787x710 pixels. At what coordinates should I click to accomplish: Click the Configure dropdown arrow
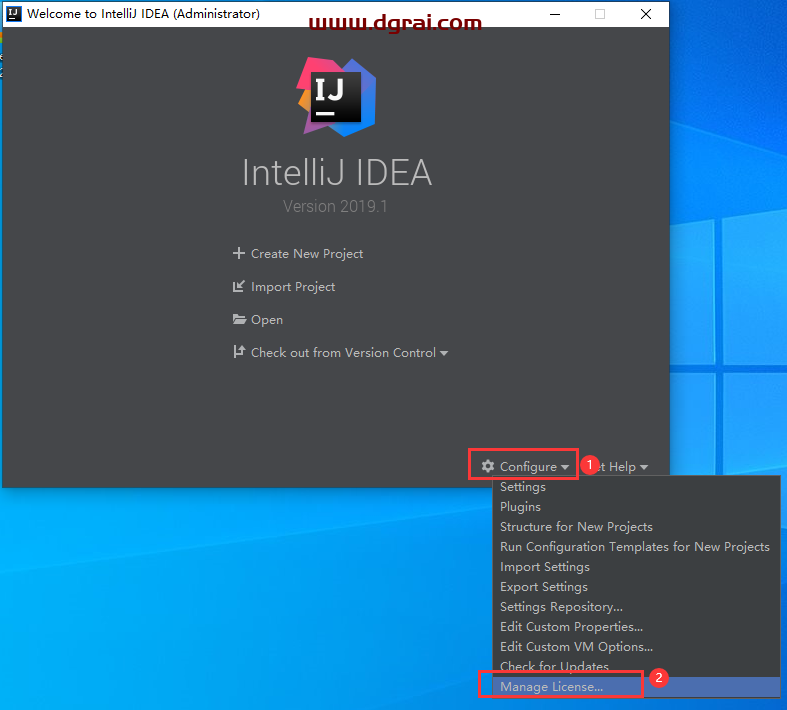click(565, 467)
